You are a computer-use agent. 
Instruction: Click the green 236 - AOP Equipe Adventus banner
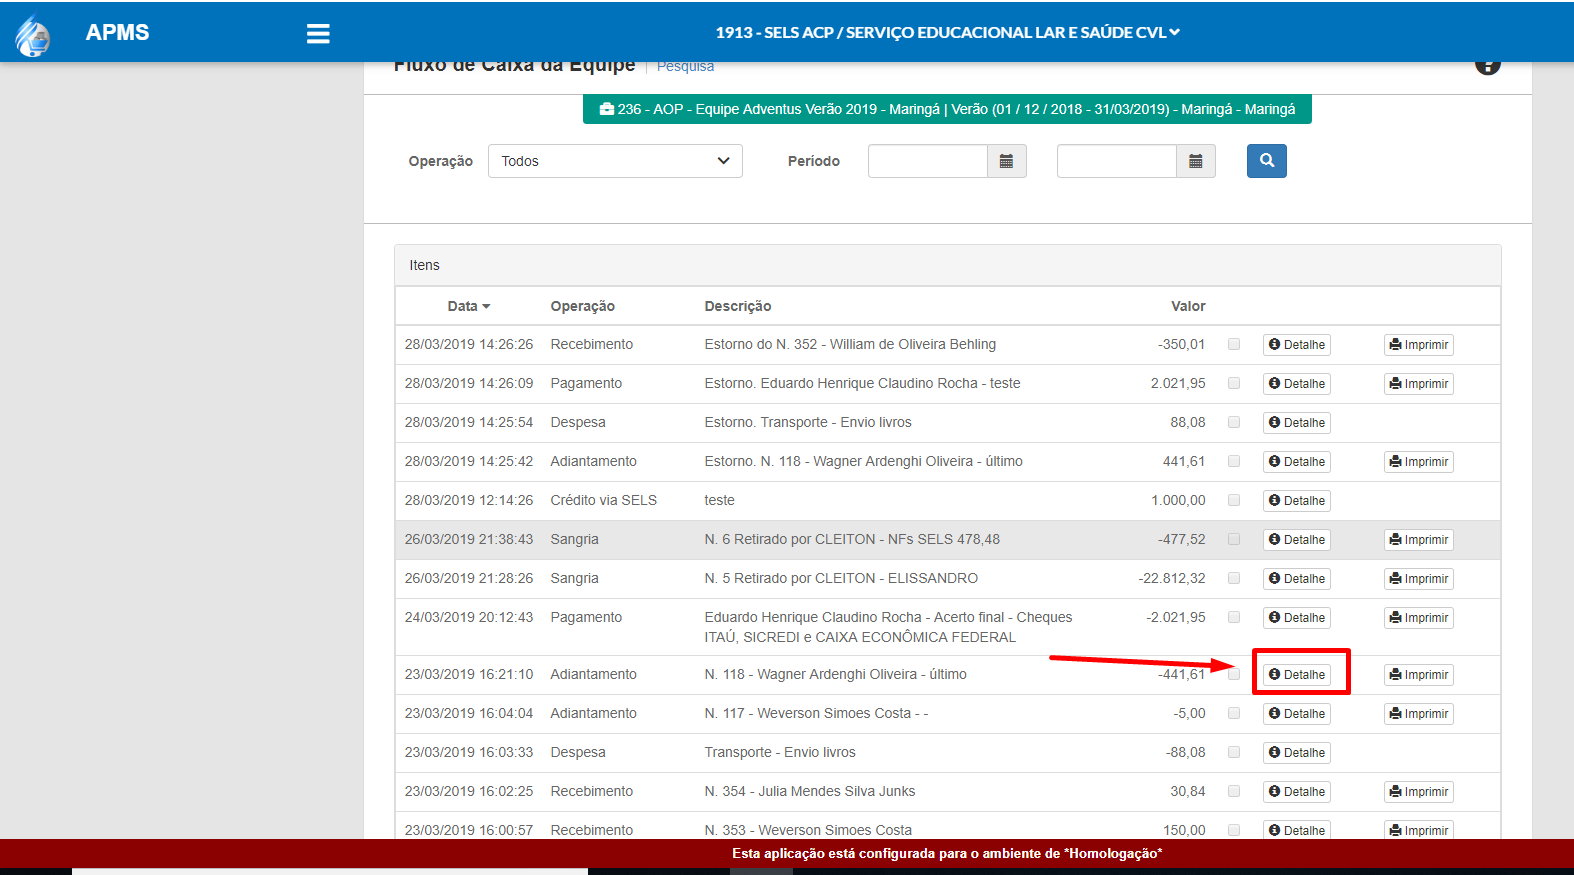click(x=947, y=109)
